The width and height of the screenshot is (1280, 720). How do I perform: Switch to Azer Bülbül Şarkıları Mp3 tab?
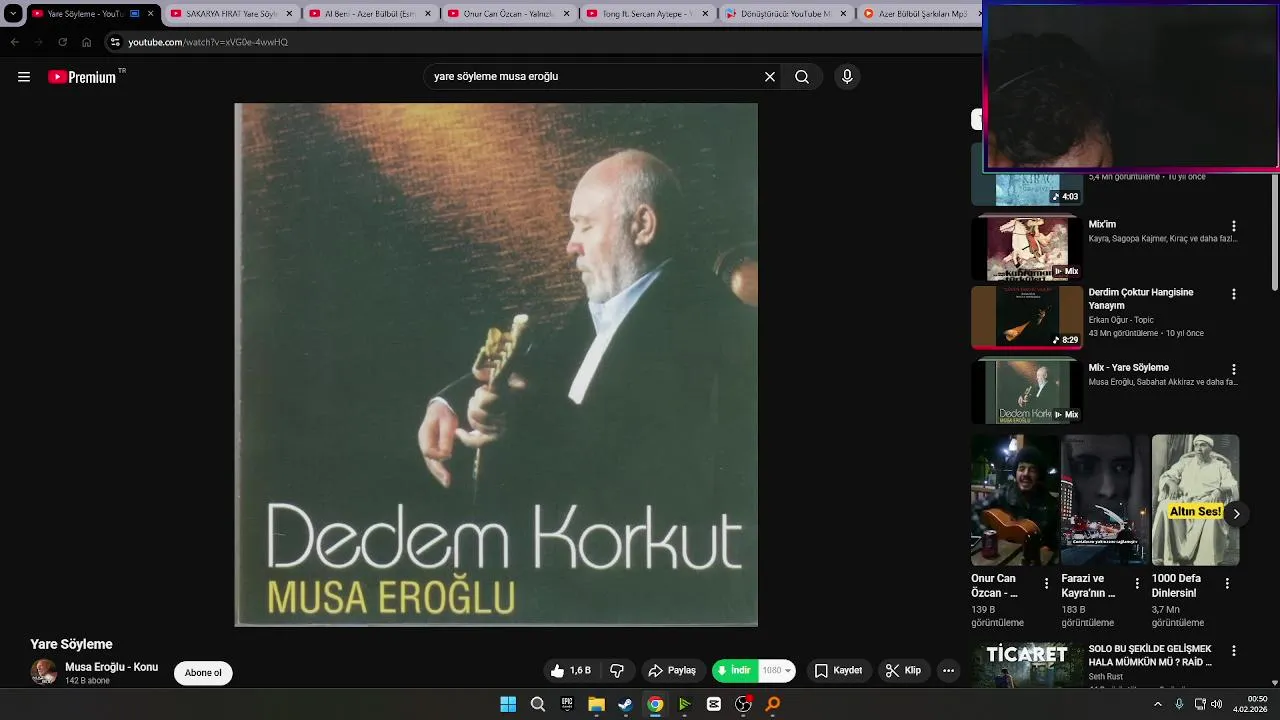point(918,14)
